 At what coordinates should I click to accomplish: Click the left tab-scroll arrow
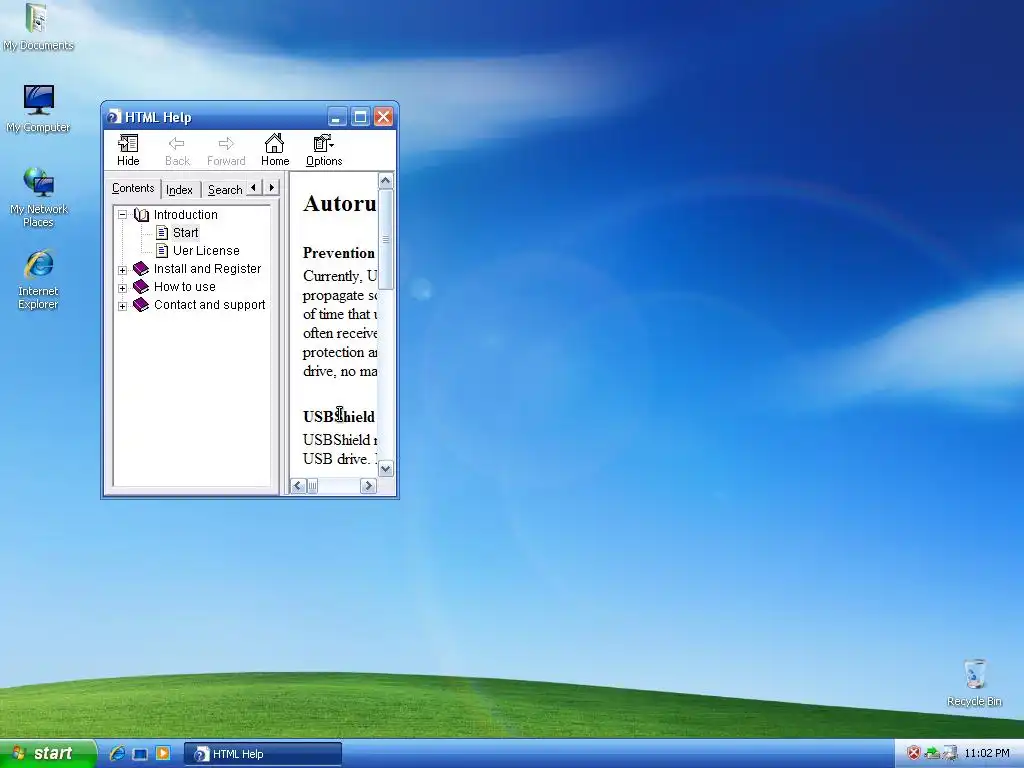coord(254,188)
